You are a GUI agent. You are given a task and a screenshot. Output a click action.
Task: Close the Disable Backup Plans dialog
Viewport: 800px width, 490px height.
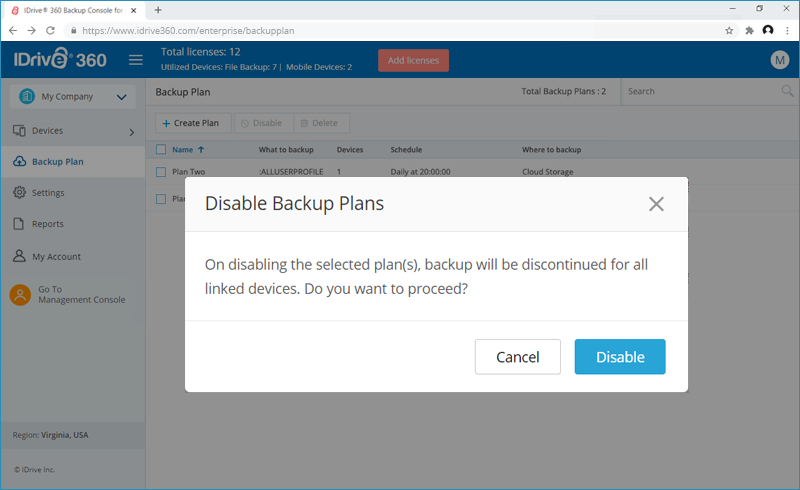[x=656, y=204]
